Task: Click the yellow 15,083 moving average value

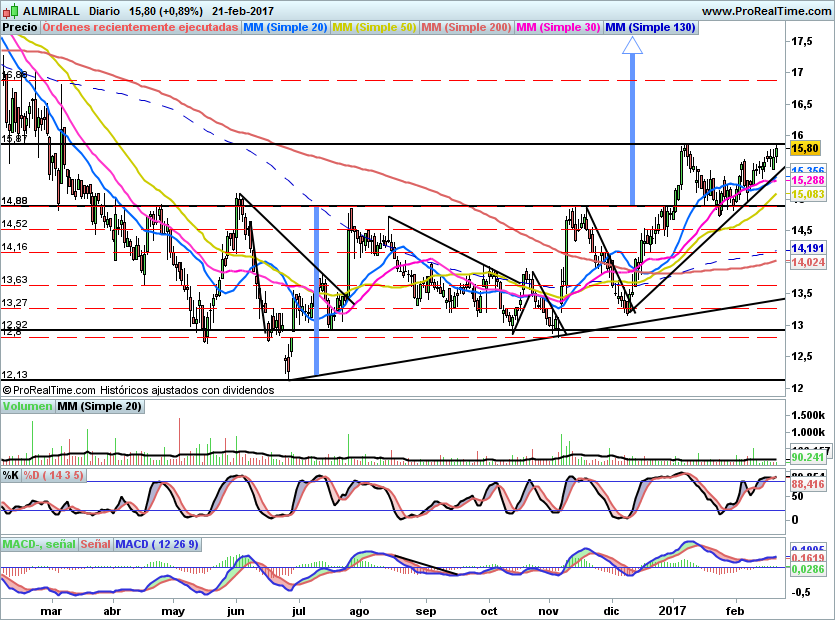Action: [808, 194]
